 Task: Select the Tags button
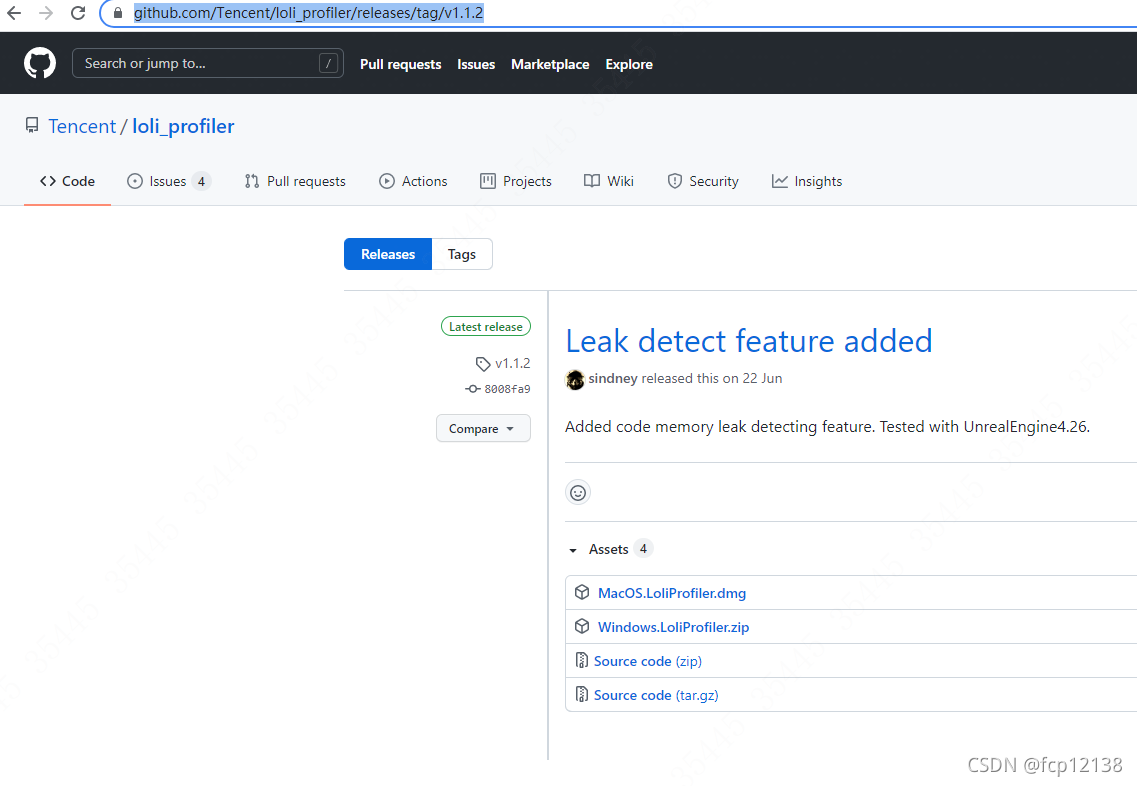[462, 255]
